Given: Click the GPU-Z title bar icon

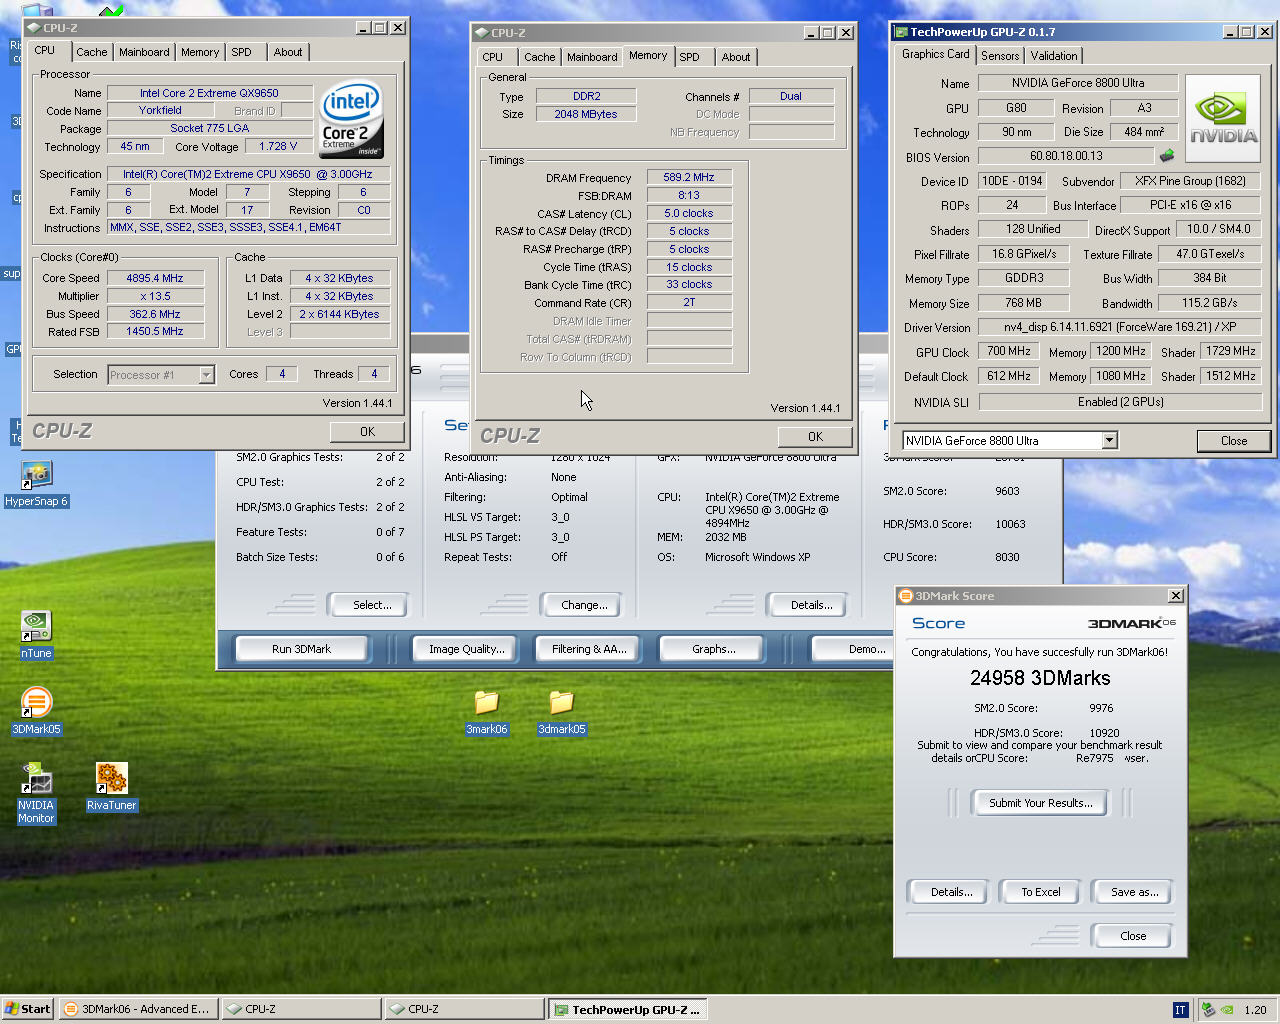Looking at the screenshot, I should (901, 32).
